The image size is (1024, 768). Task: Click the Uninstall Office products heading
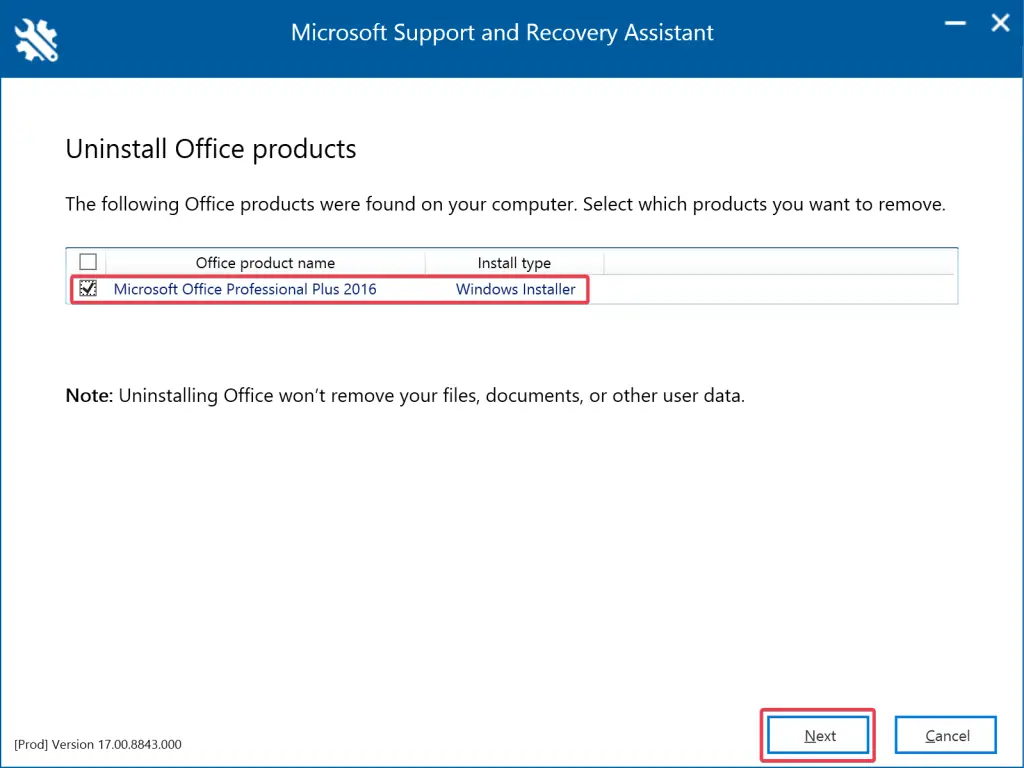pos(211,150)
